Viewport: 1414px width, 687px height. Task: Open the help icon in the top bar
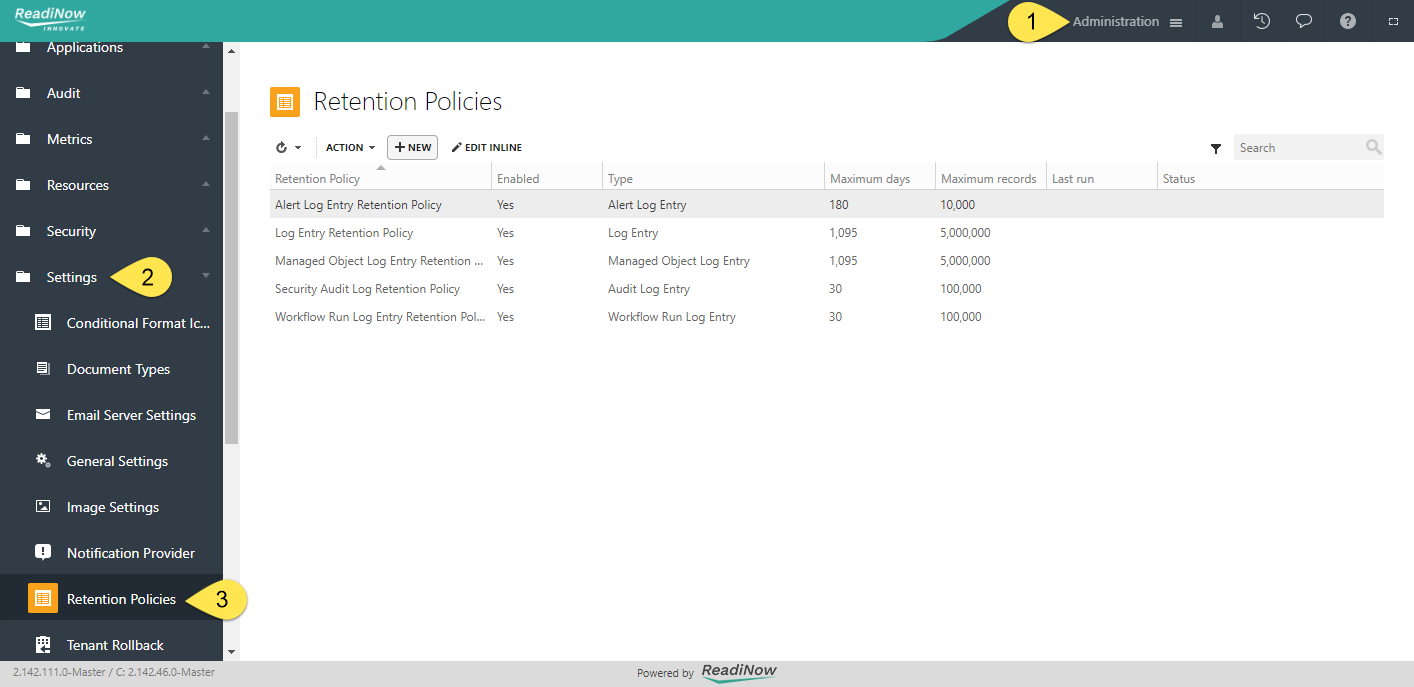point(1346,20)
